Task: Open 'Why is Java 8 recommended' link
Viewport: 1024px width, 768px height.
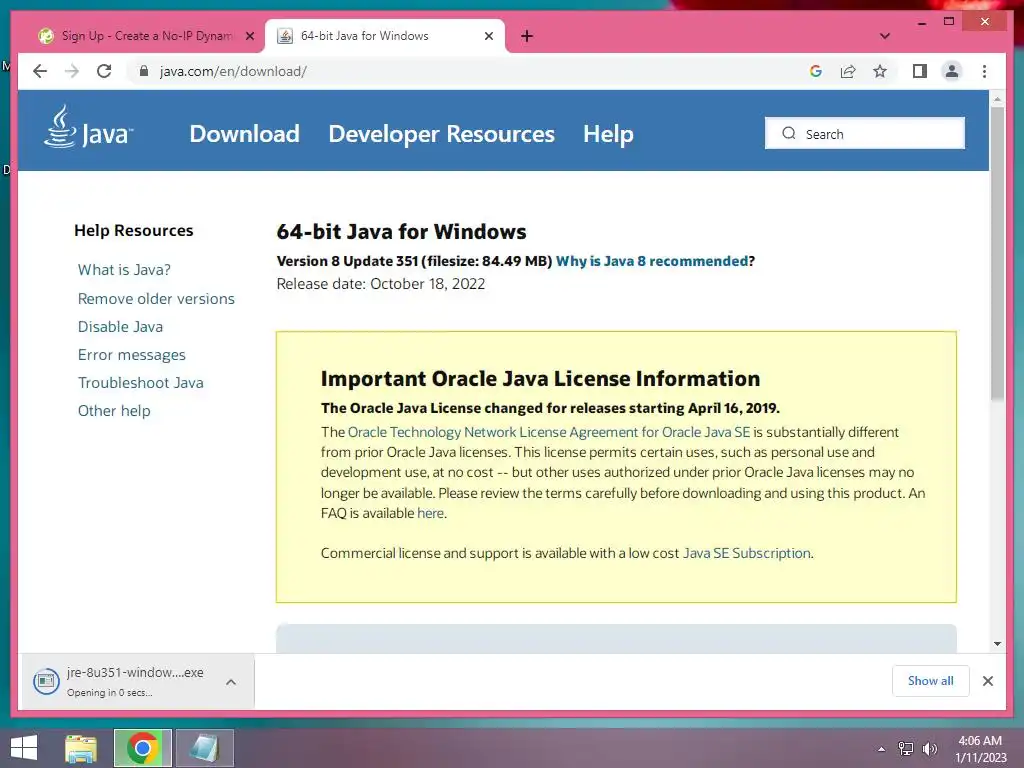Action: point(652,261)
